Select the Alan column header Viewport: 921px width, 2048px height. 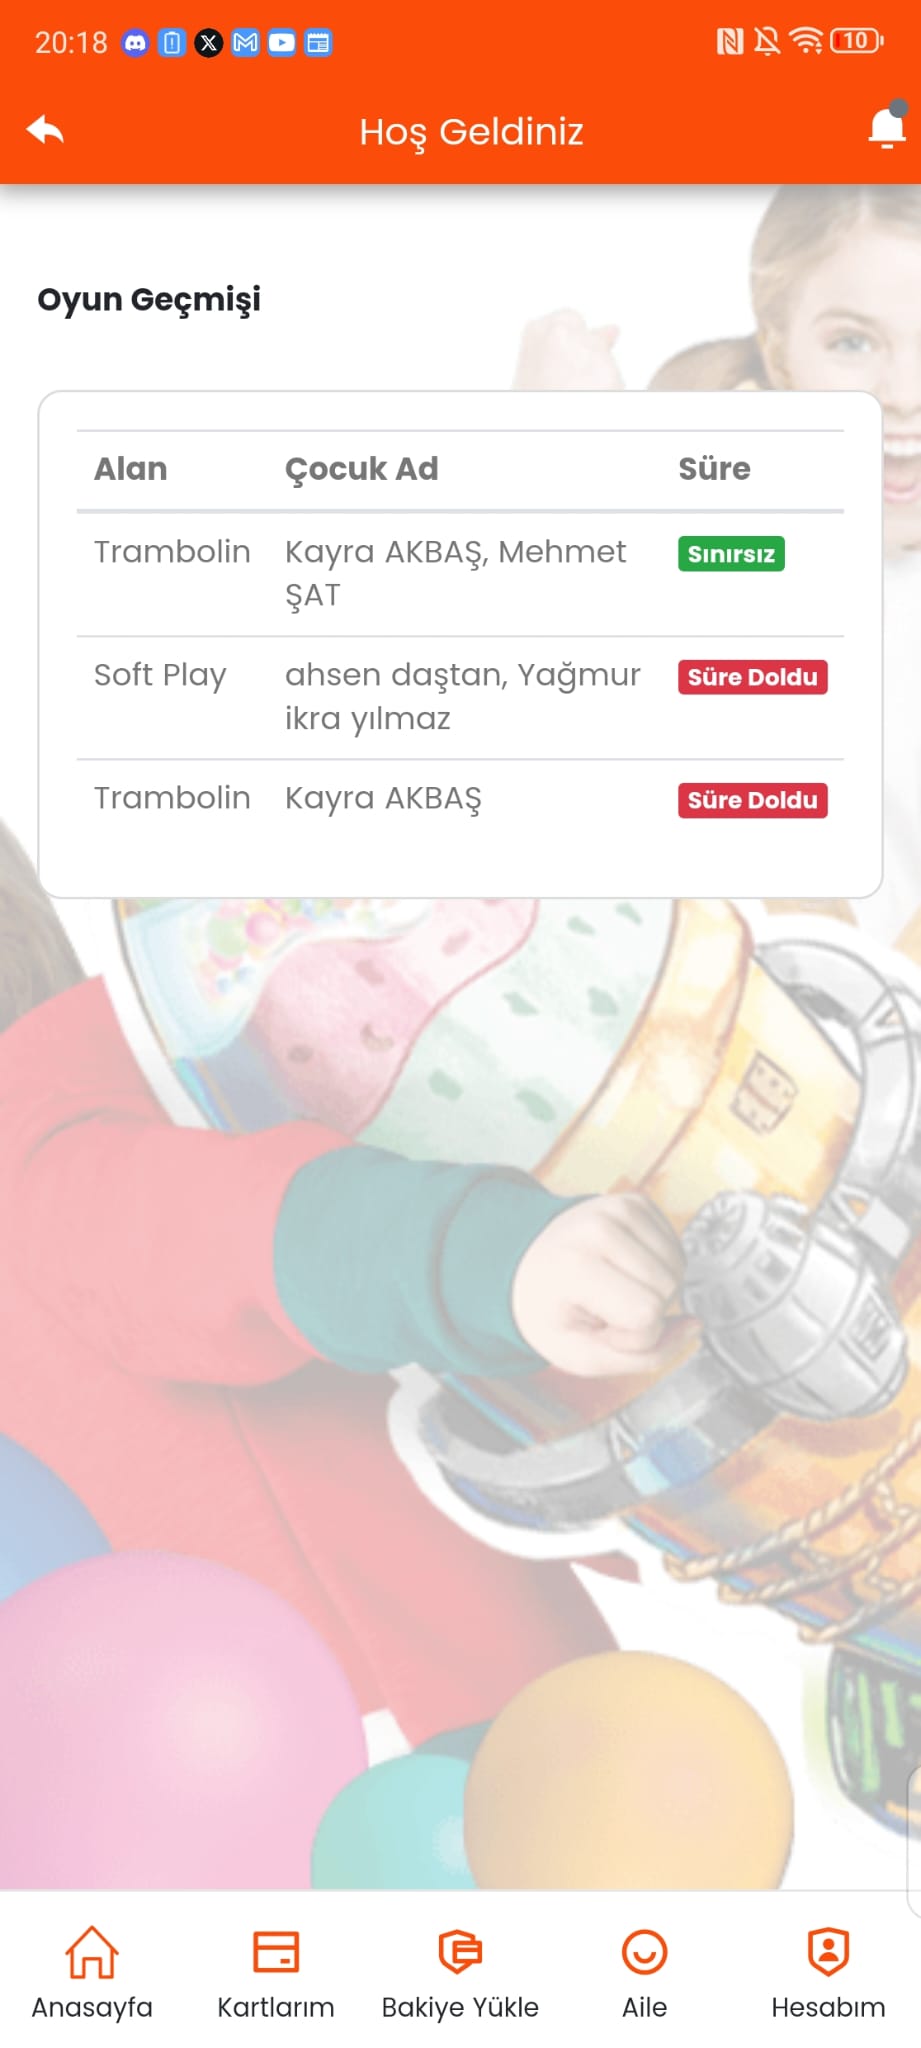tap(131, 469)
